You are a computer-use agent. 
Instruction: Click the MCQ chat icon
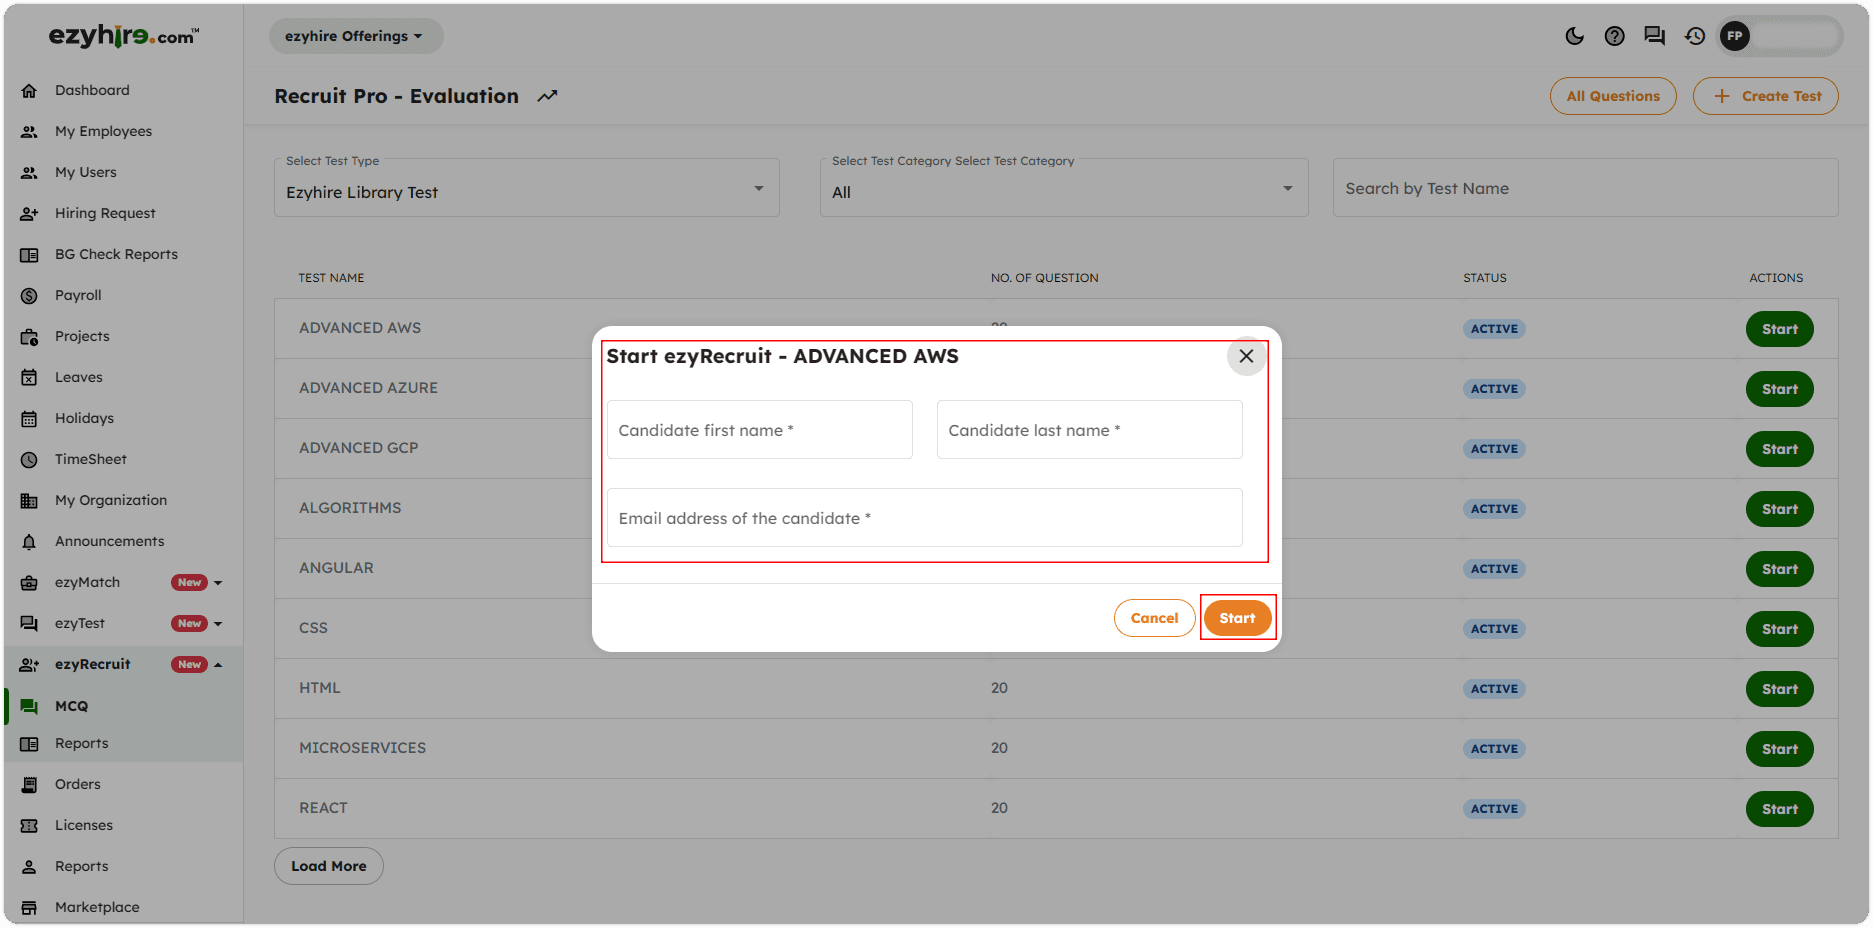29,706
